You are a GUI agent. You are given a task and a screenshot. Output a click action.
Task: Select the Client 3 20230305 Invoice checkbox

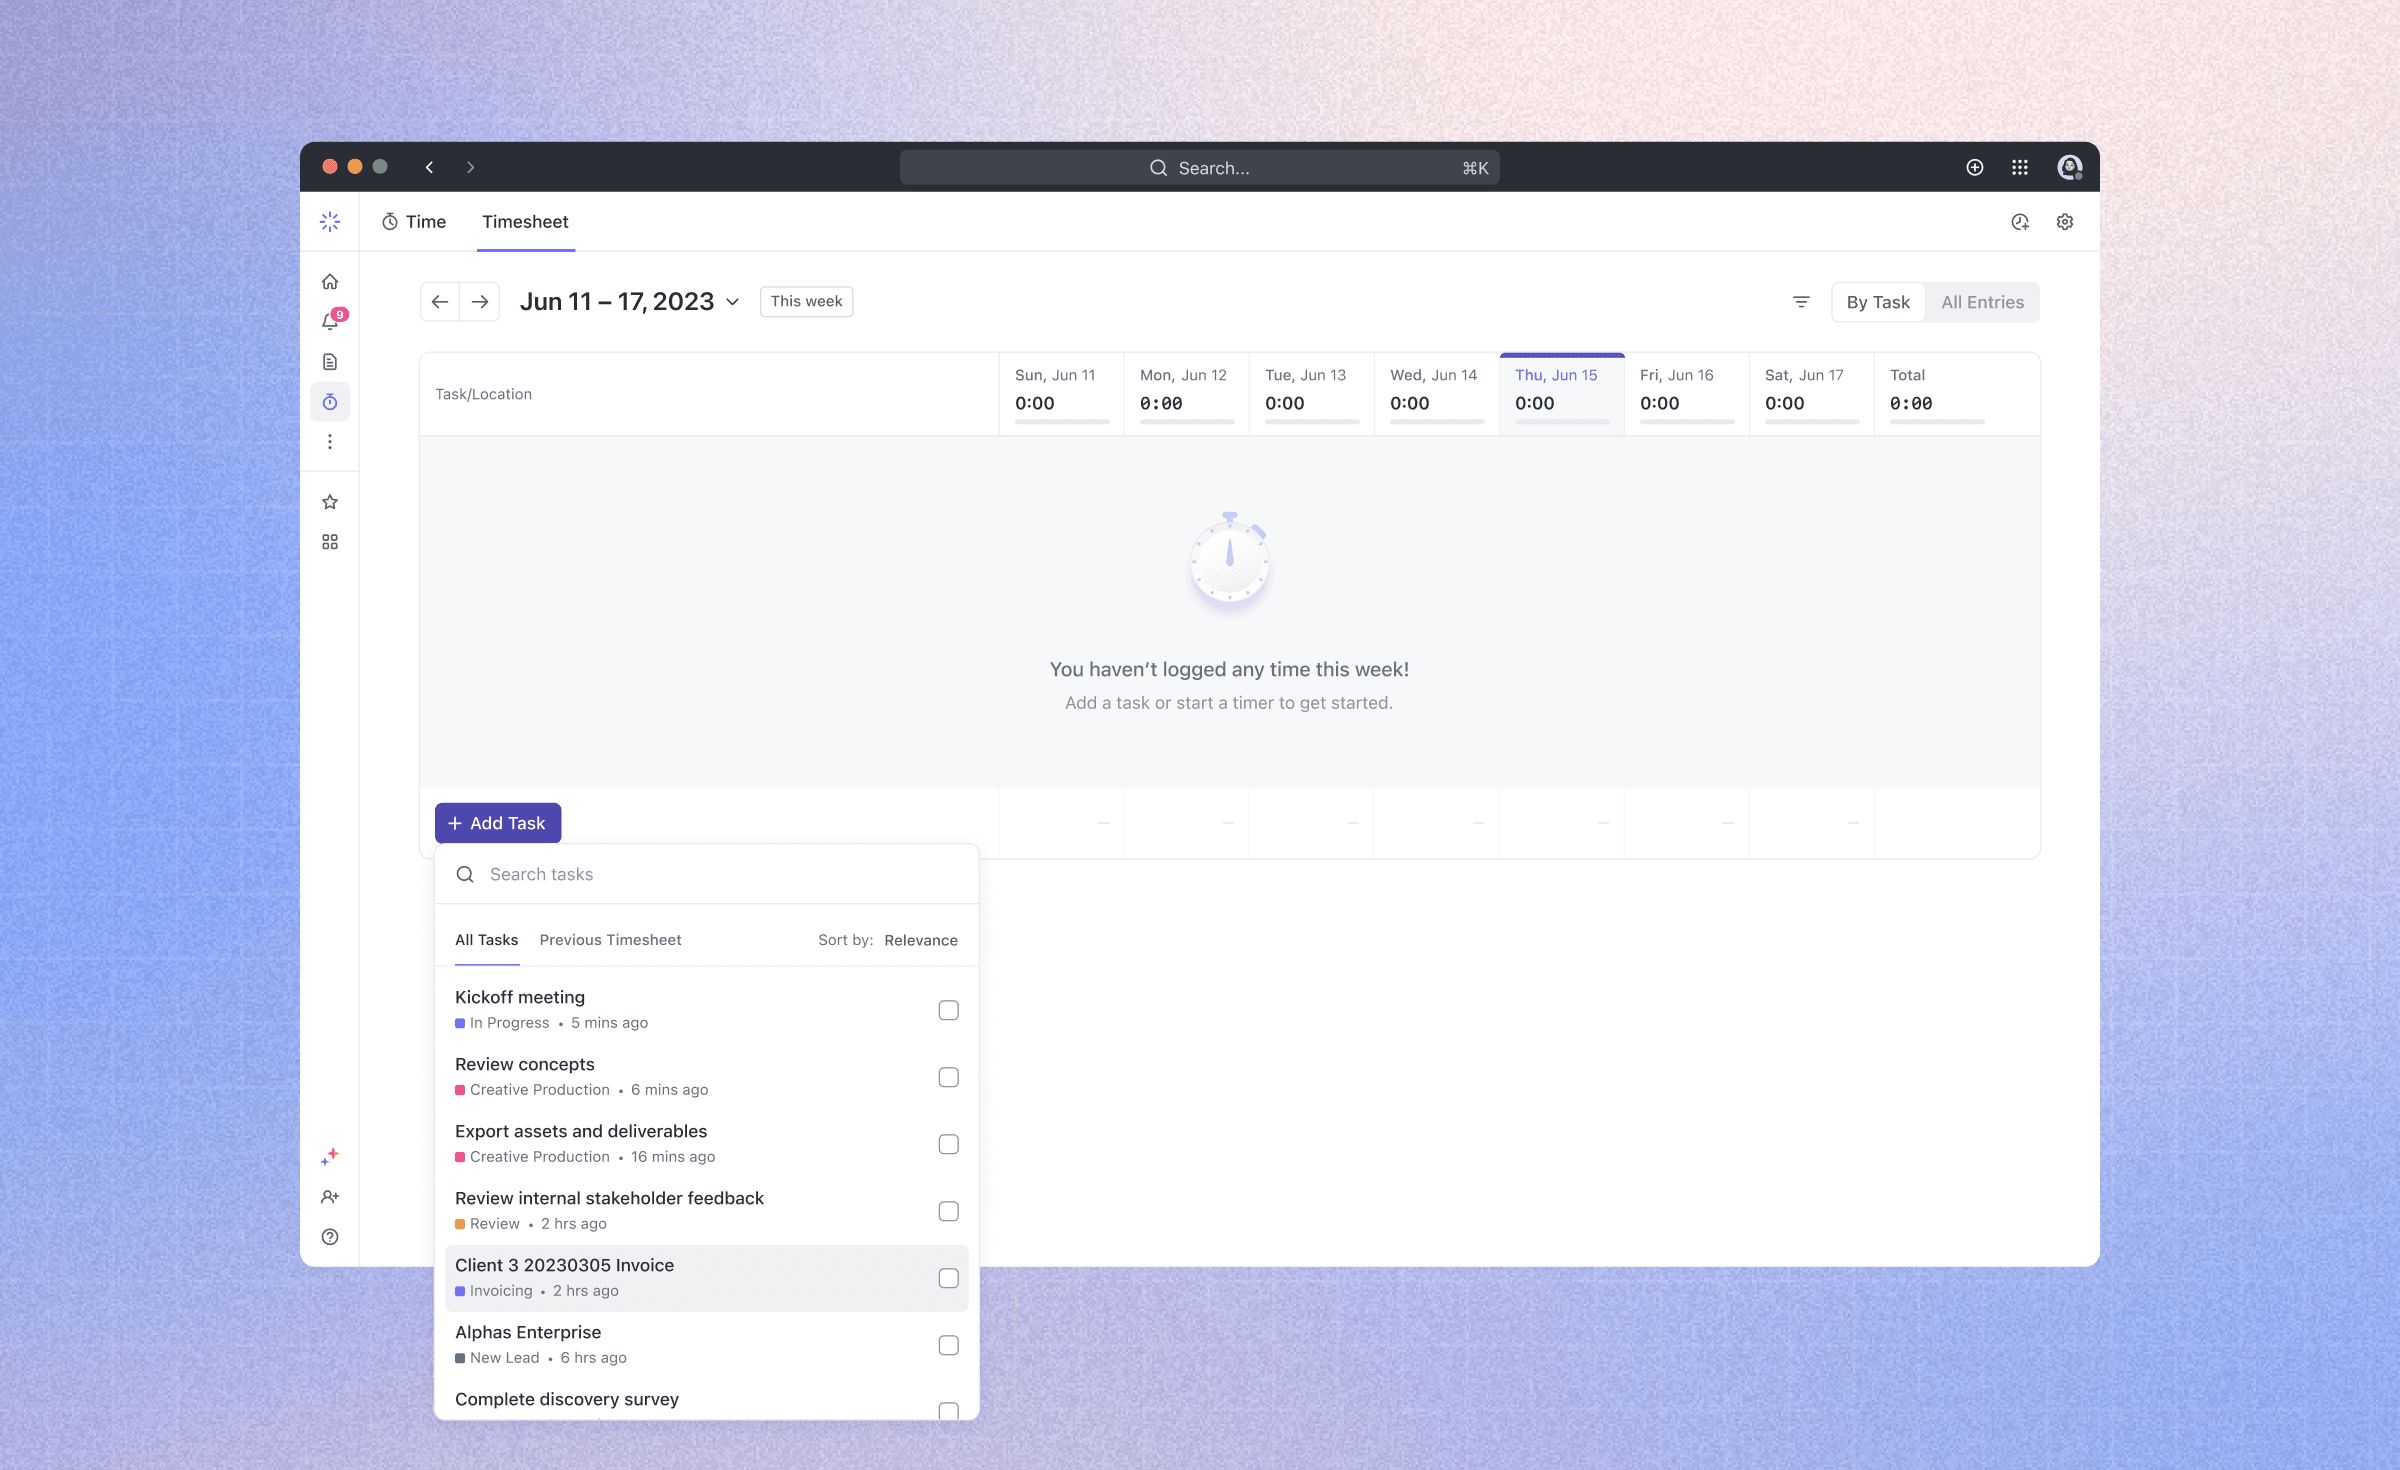(x=949, y=1277)
